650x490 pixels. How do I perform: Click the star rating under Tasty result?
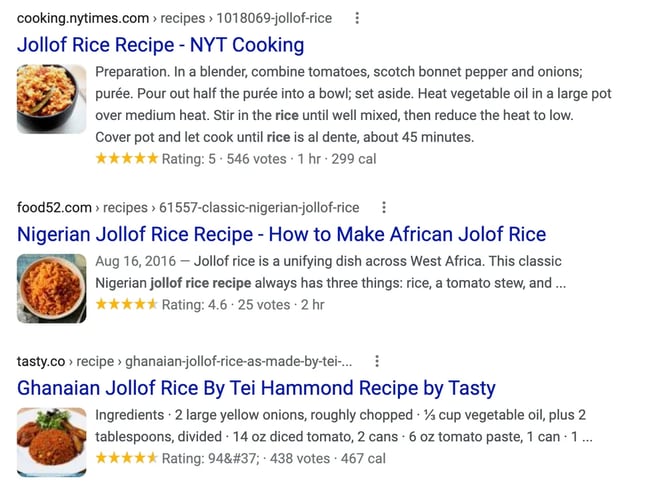pos(126,458)
